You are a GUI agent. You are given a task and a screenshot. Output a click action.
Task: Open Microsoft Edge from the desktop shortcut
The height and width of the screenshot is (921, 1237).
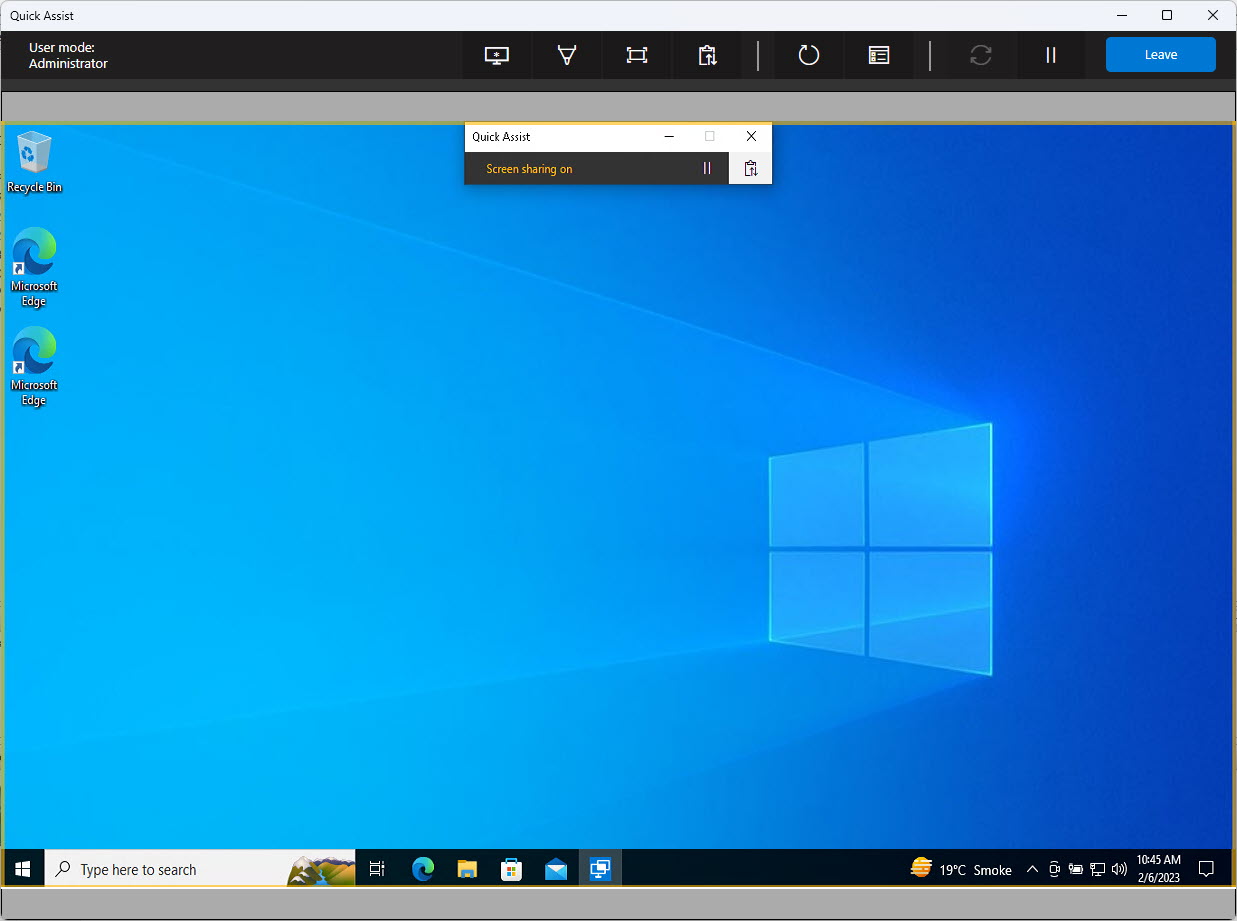(34, 265)
